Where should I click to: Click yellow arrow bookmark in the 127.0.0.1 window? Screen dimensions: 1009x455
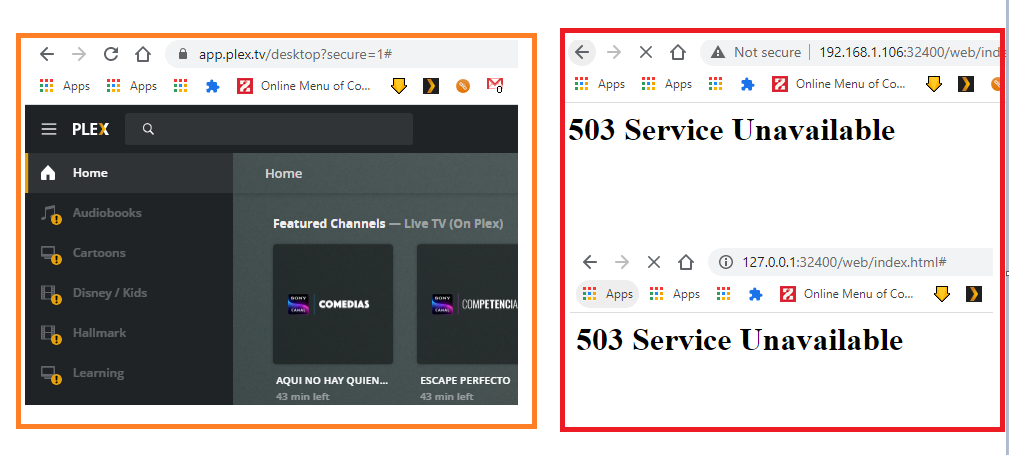point(942,294)
